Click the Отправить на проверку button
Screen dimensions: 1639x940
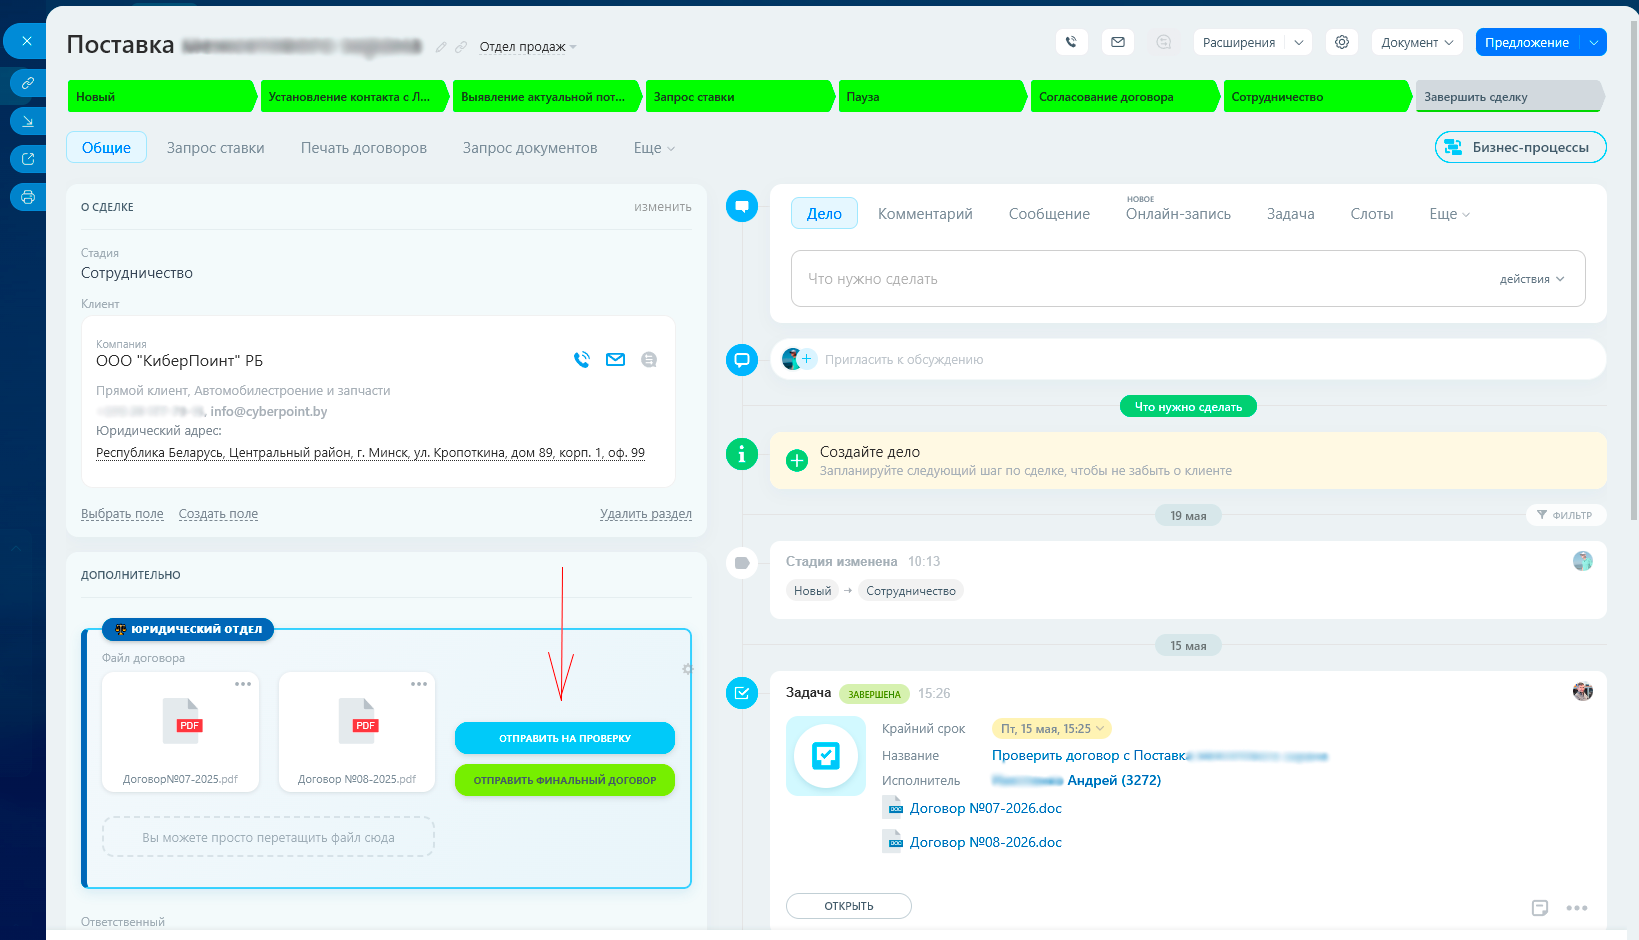pos(565,738)
